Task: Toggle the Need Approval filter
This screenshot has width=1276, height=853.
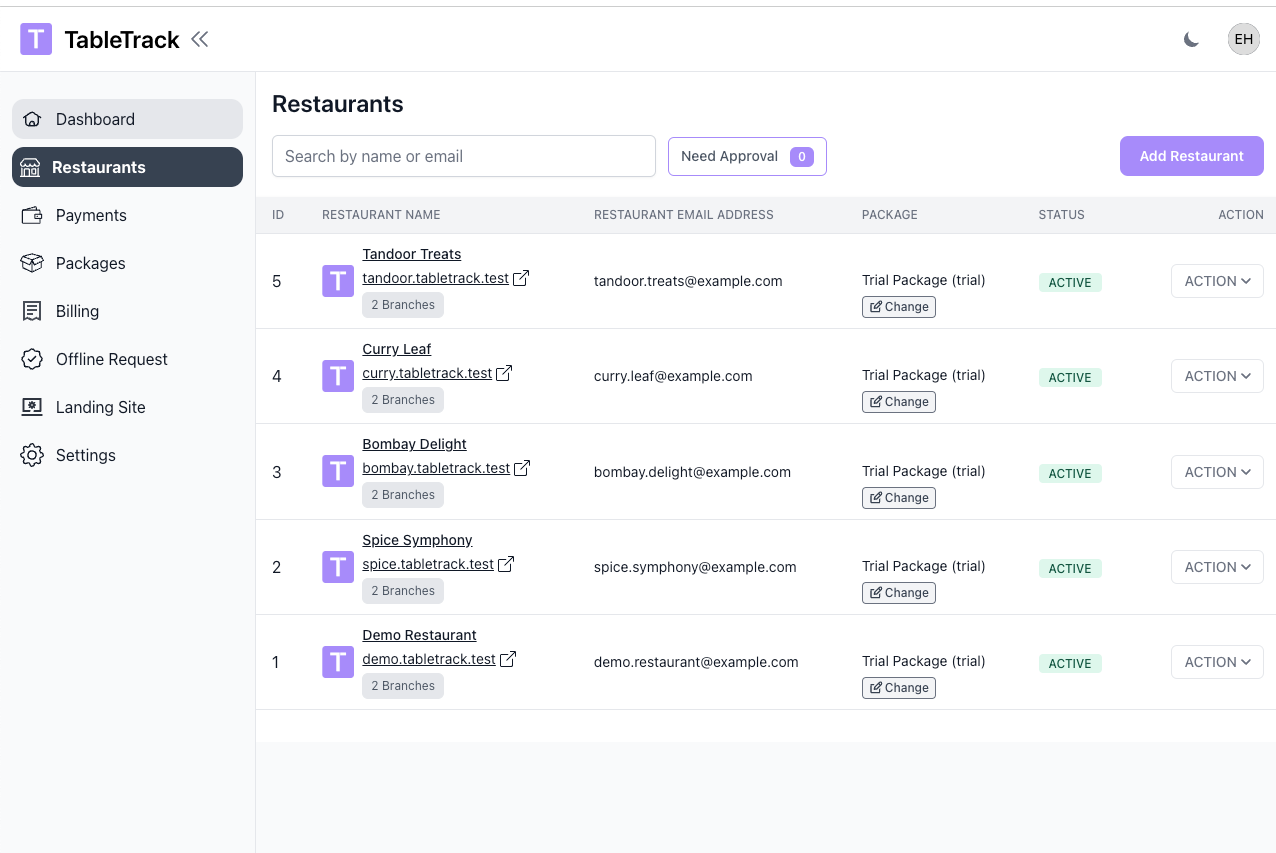Action: tap(747, 156)
